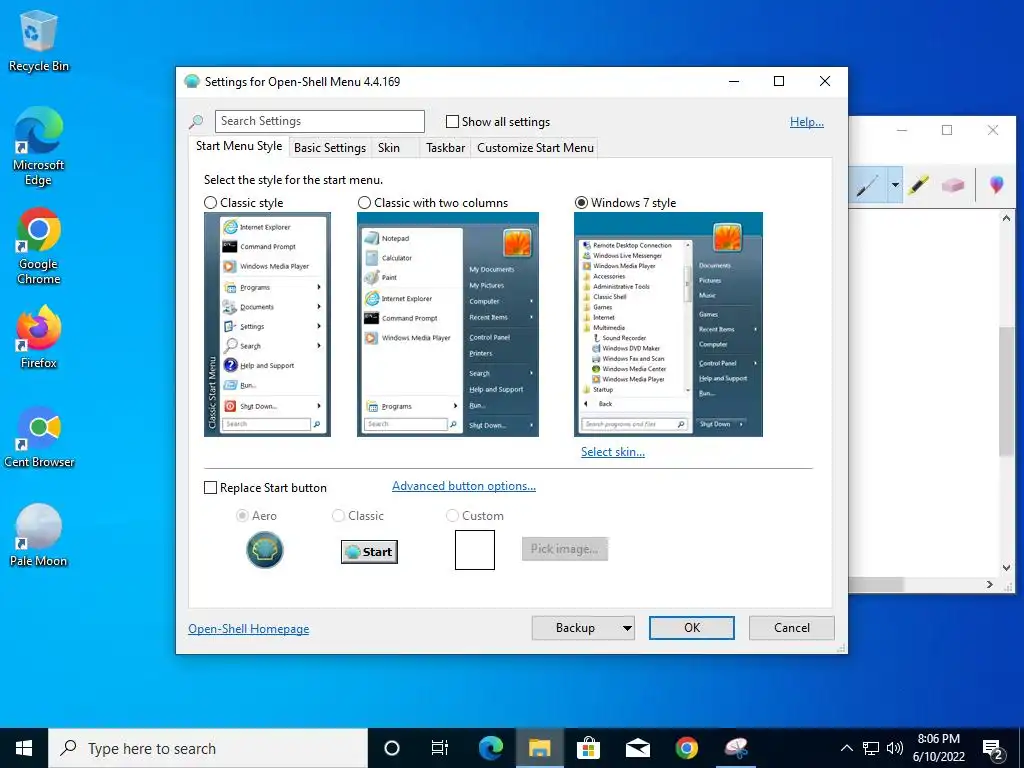The width and height of the screenshot is (1024, 768).
Task: Click the magnifier icon beside Search Settings
Action: click(196, 121)
